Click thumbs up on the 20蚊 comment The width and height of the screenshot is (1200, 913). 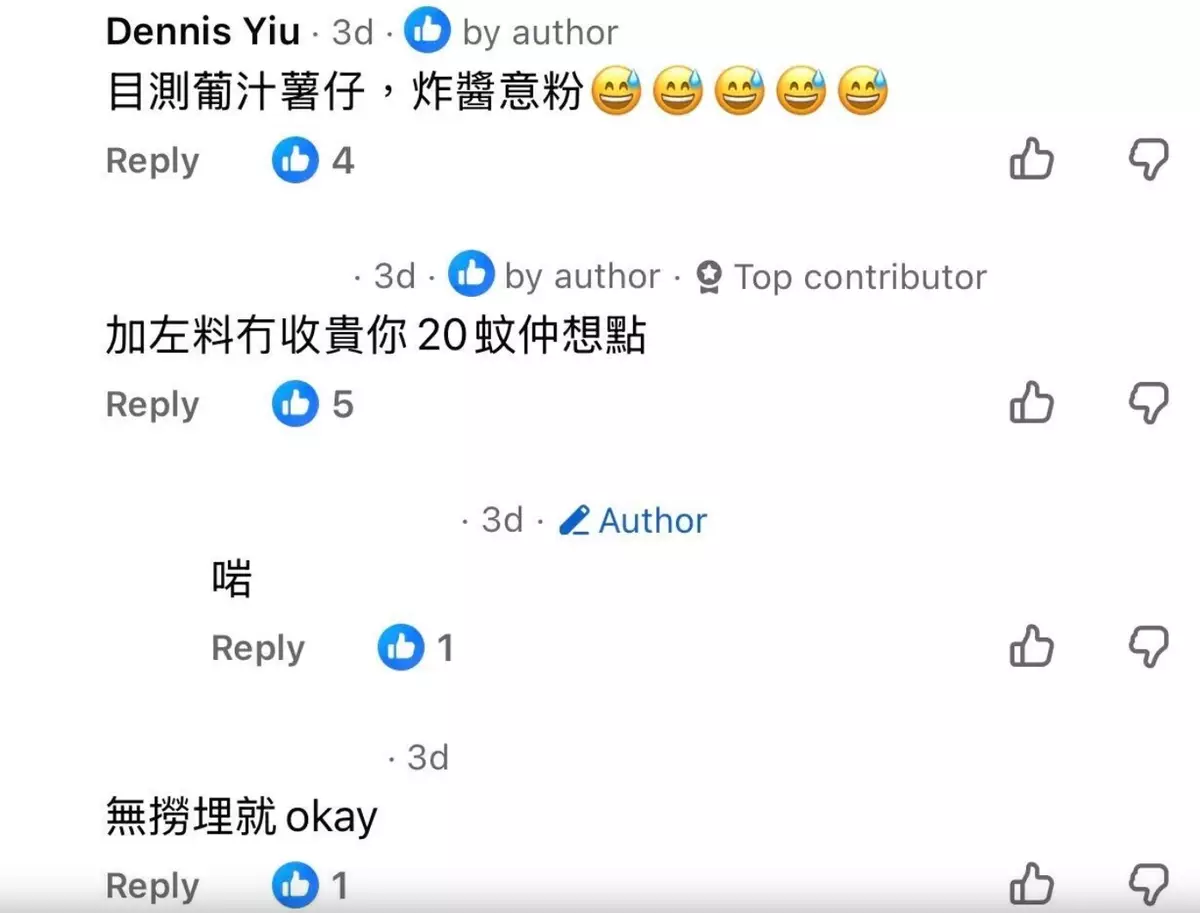coord(1031,403)
